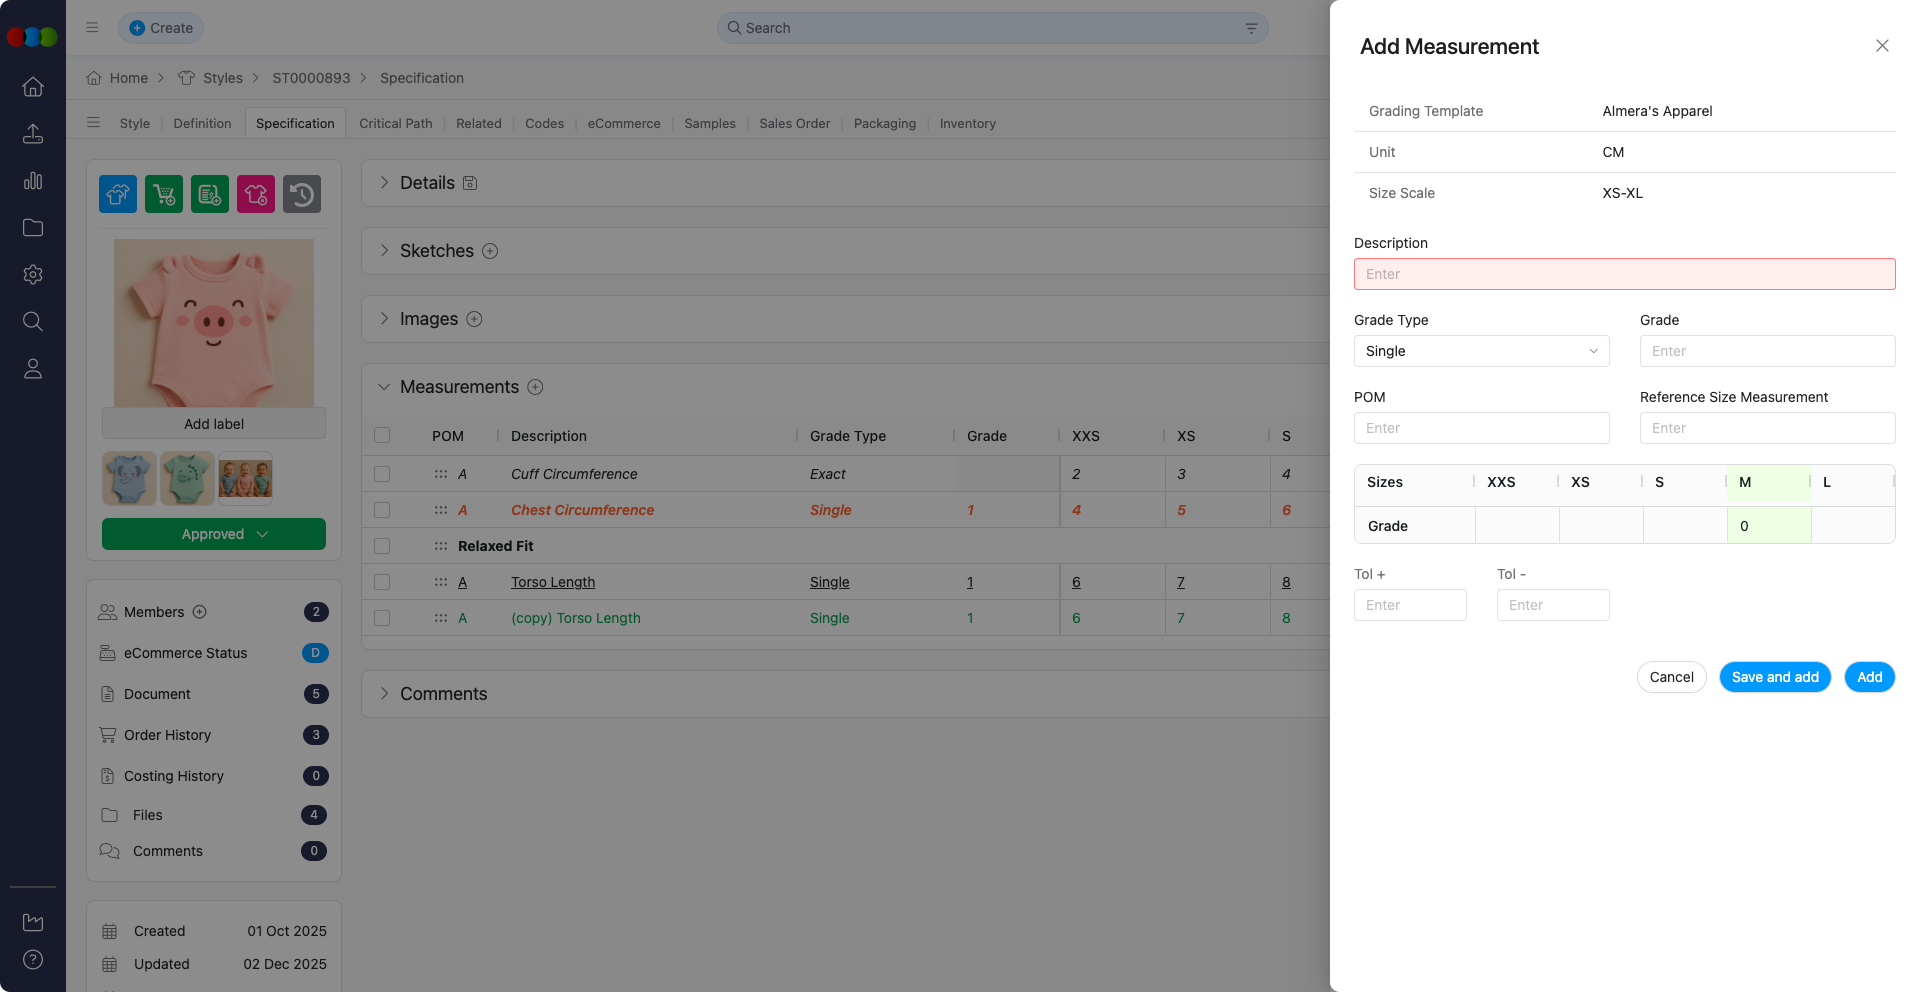
Task: Open the costing document icon
Action: click(x=209, y=194)
